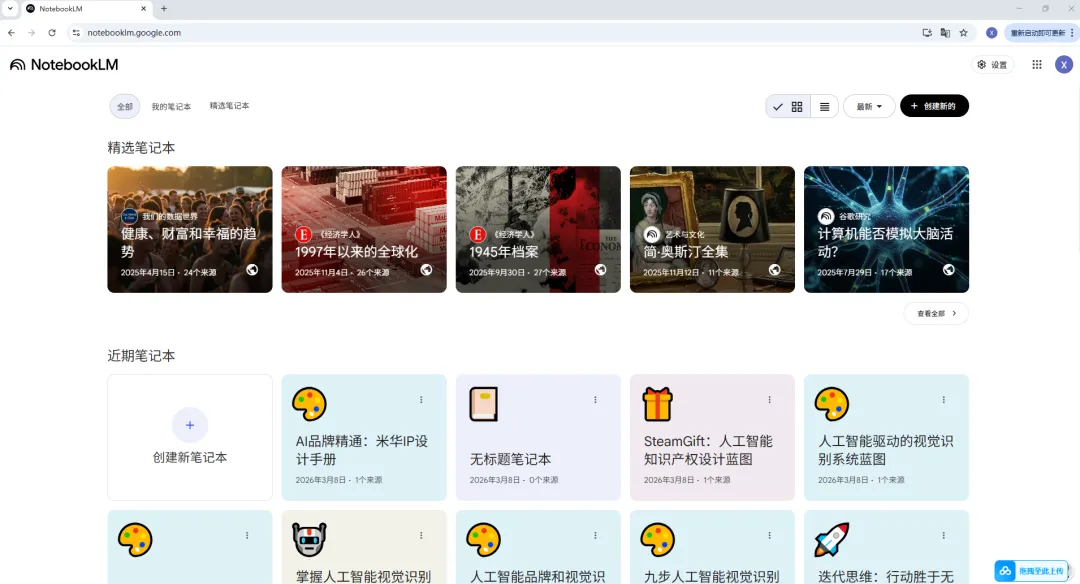Switch to list view
Screen dimensions: 1080x584
(x=824, y=107)
